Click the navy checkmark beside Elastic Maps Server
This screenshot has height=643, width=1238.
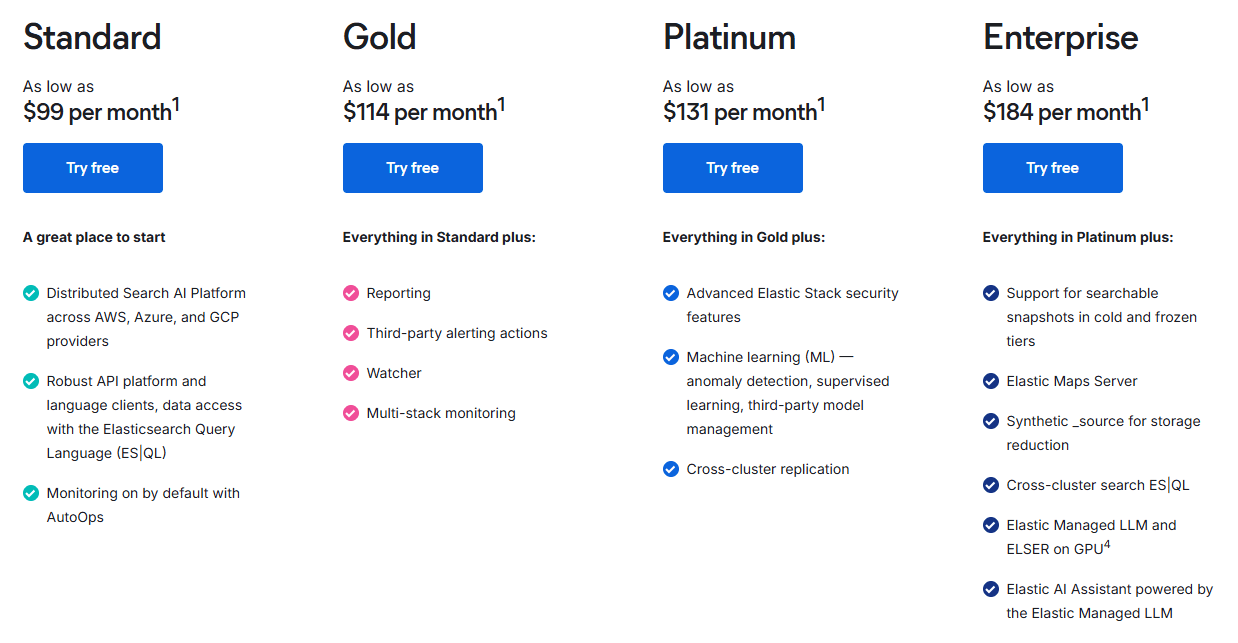click(x=991, y=381)
